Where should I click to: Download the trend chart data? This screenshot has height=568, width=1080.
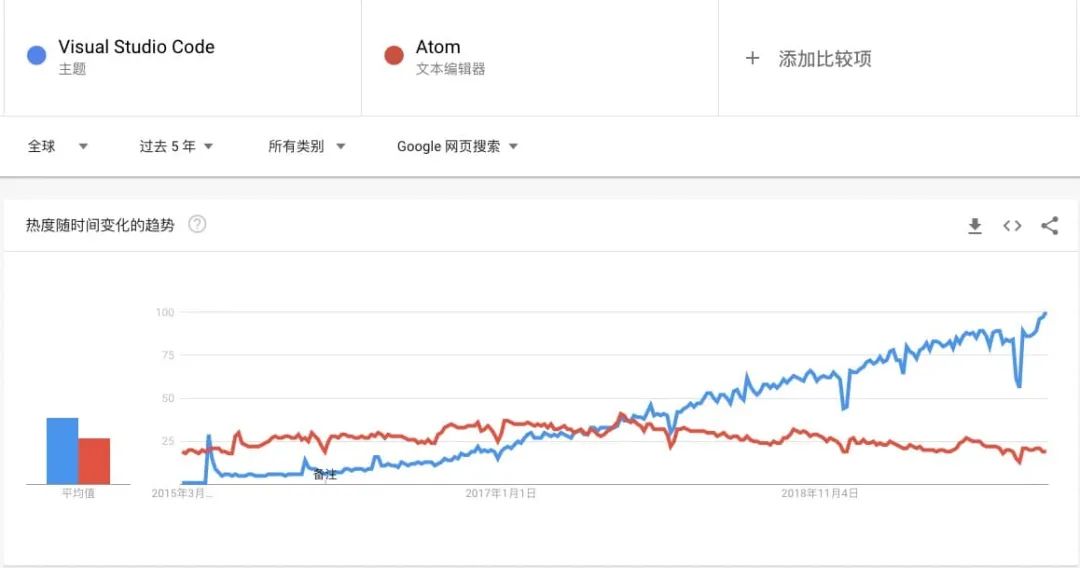click(975, 226)
